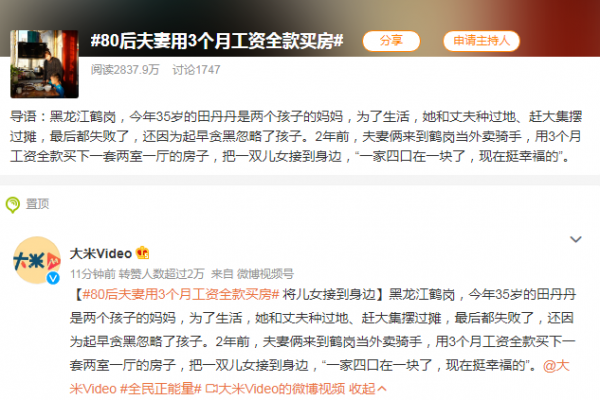Click the crown membership badge icon

142,253
